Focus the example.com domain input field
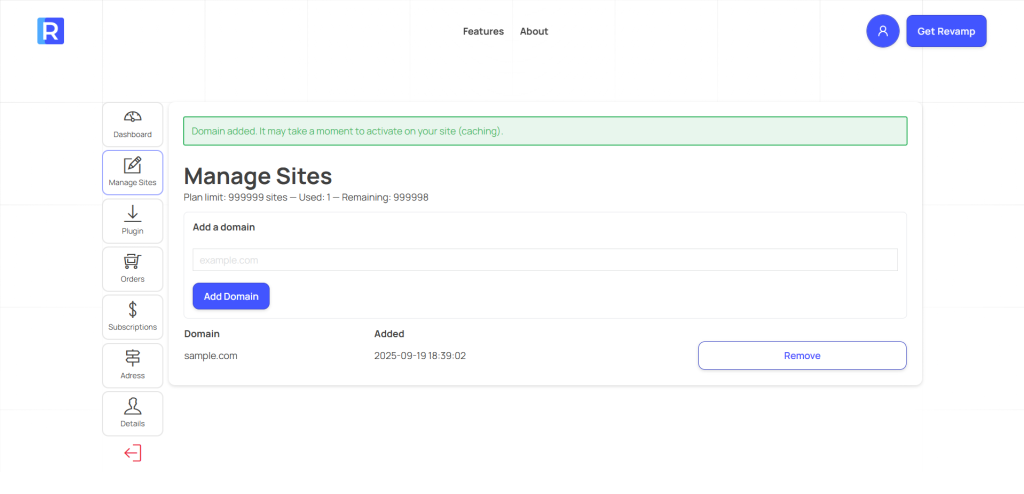 [545, 260]
